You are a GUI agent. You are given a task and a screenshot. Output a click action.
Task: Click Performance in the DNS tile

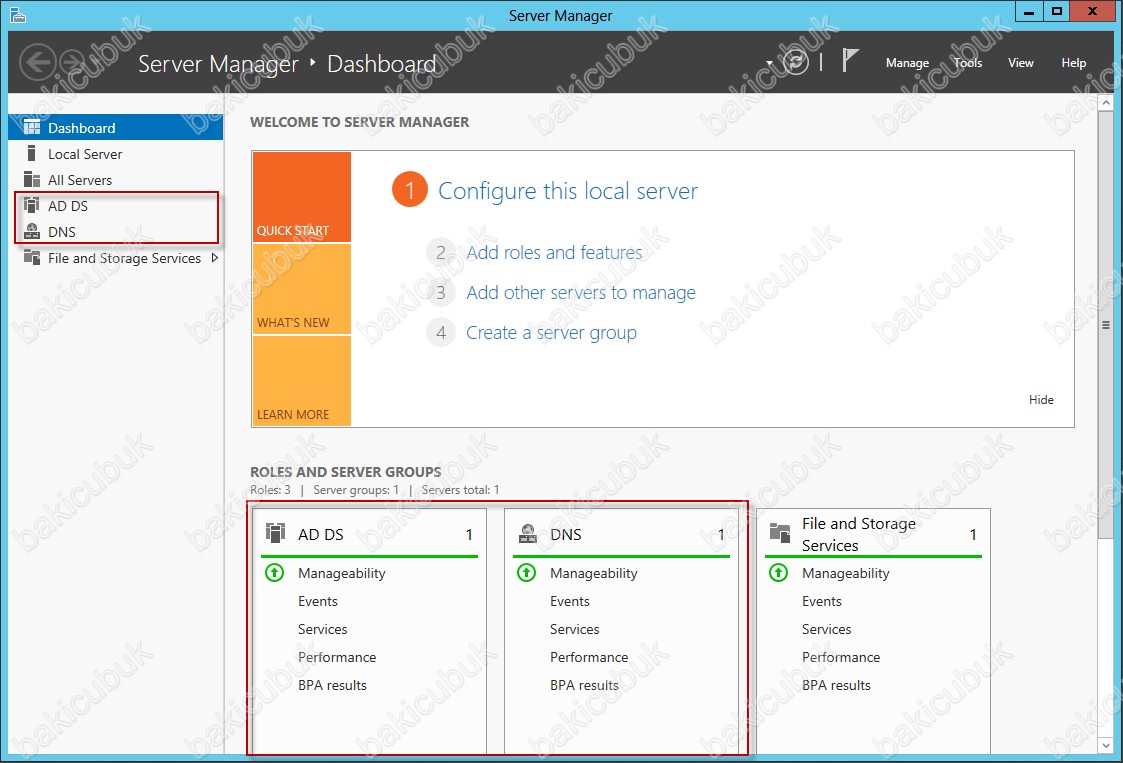(x=589, y=657)
